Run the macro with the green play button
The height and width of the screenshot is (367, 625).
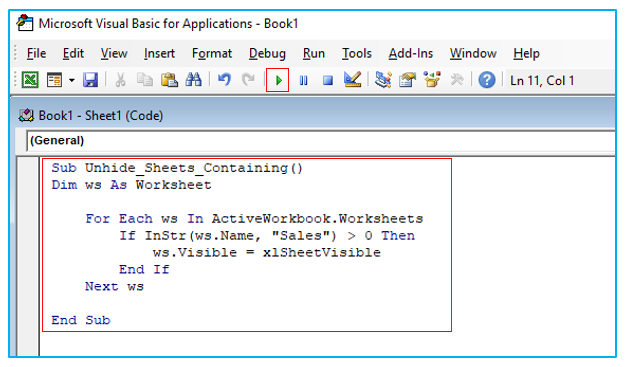pyautogui.click(x=278, y=80)
